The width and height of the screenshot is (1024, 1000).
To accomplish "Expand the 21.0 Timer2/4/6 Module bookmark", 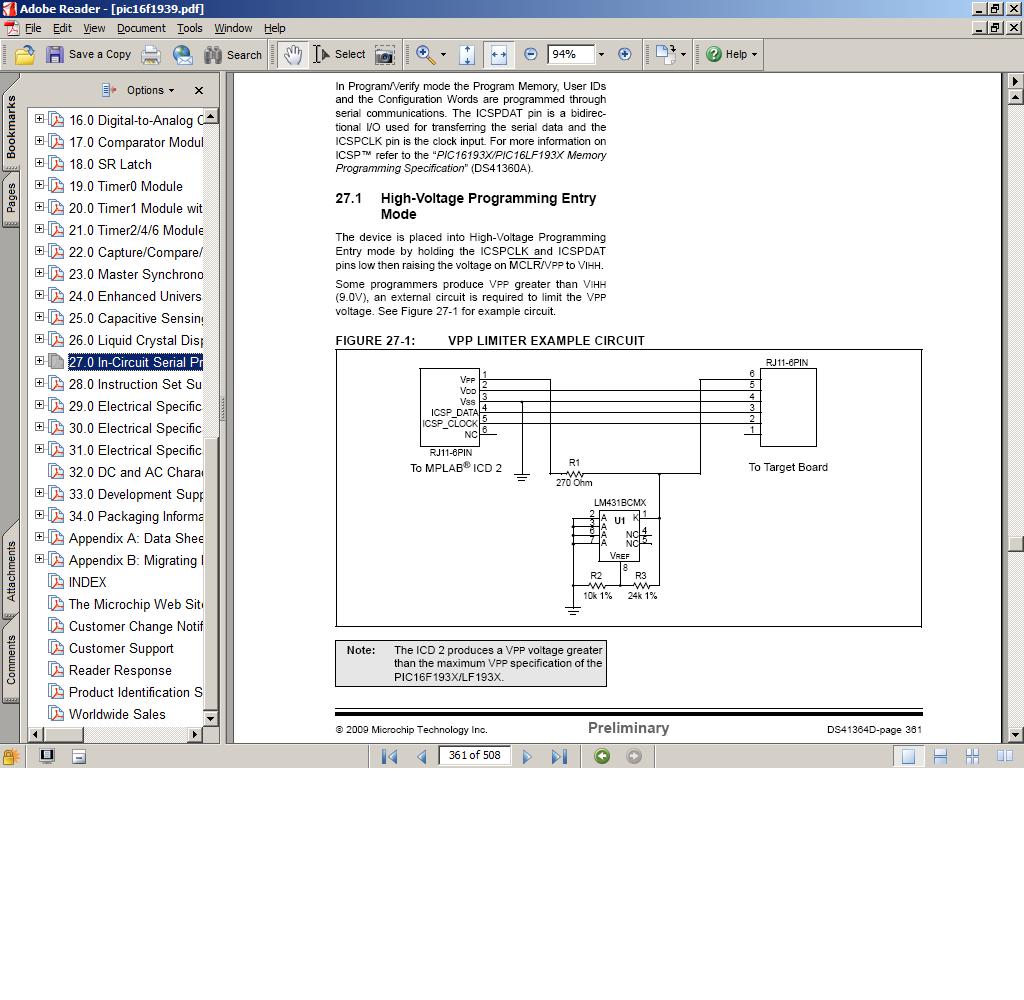I will [39, 229].
